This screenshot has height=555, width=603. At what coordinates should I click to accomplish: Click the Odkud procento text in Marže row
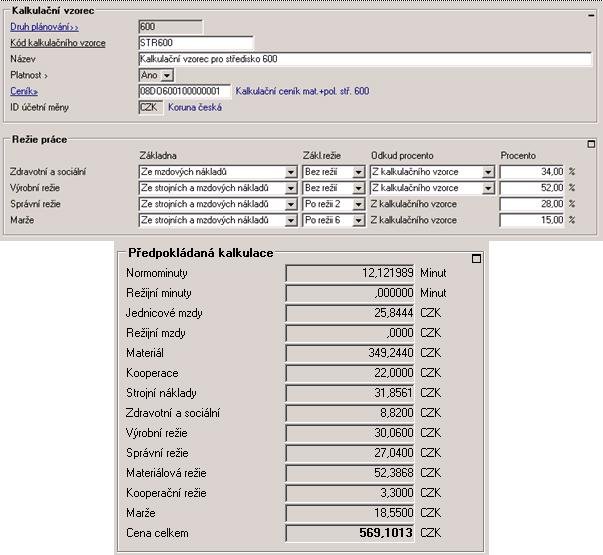pos(414,220)
